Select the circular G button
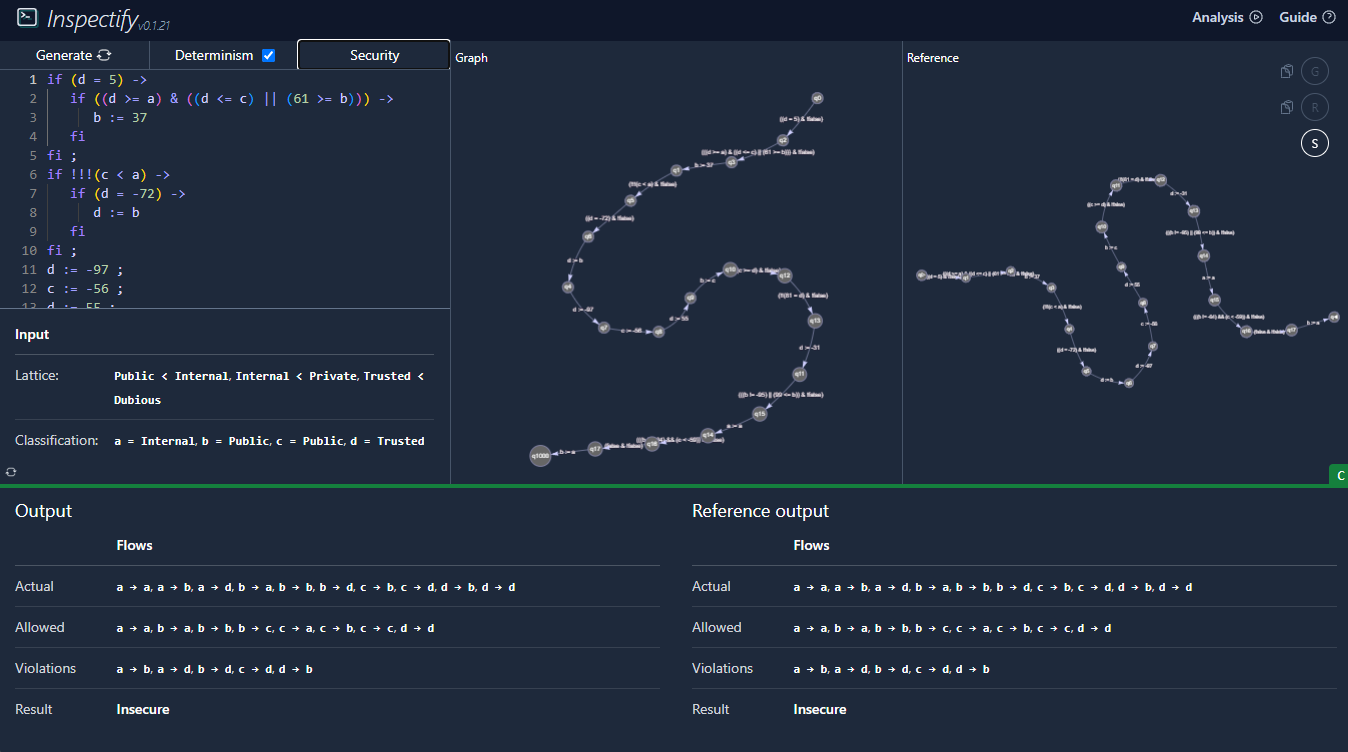The width and height of the screenshot is (1348, 752). 1315,72
